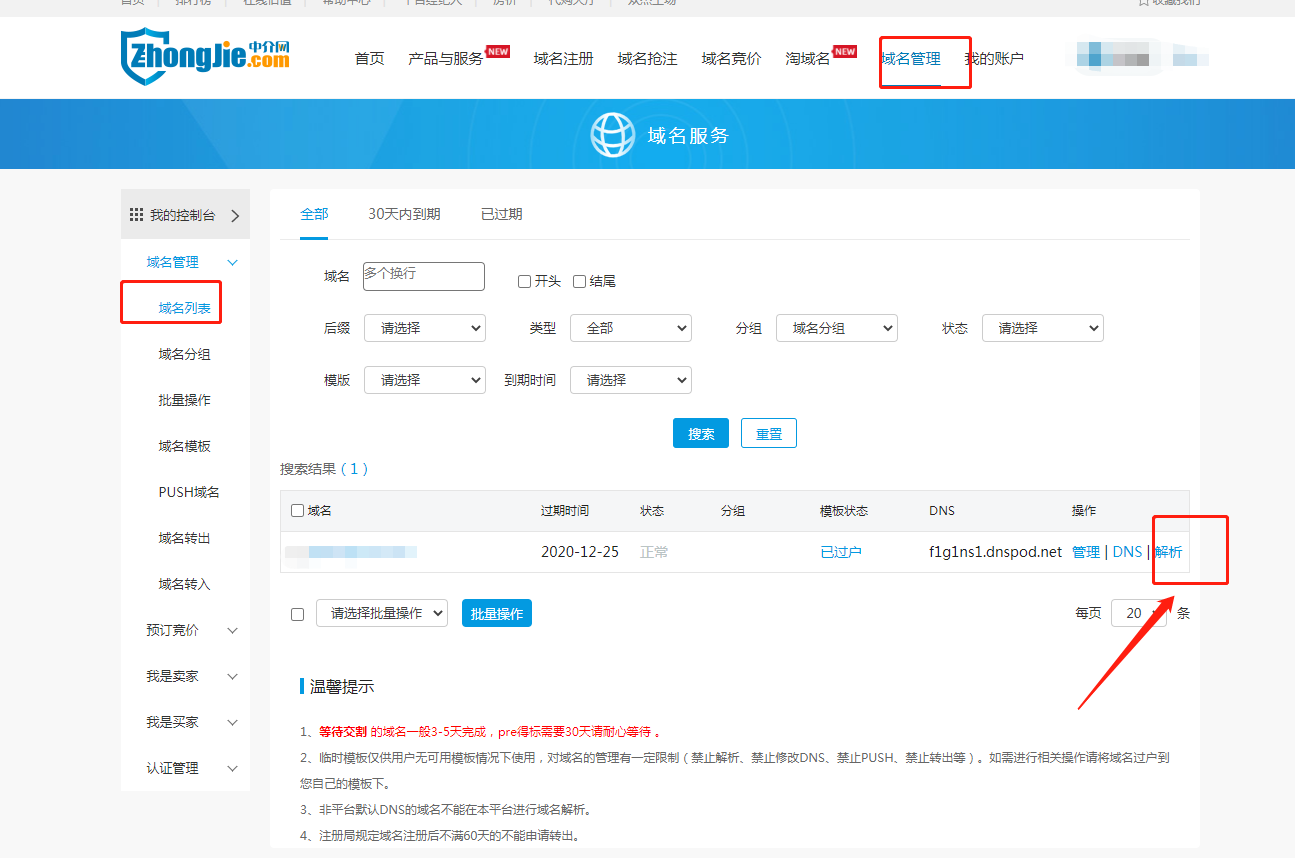Open the 类型 dropdown showing 全部

pyautogui.click(x=630, y=328)
